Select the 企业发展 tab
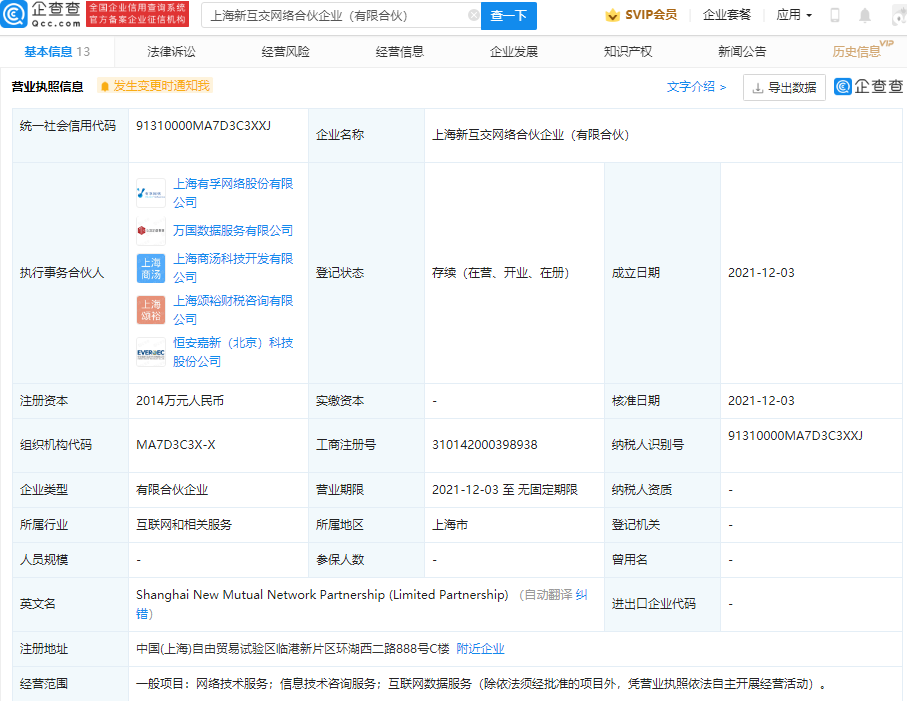 coord(514,51)
